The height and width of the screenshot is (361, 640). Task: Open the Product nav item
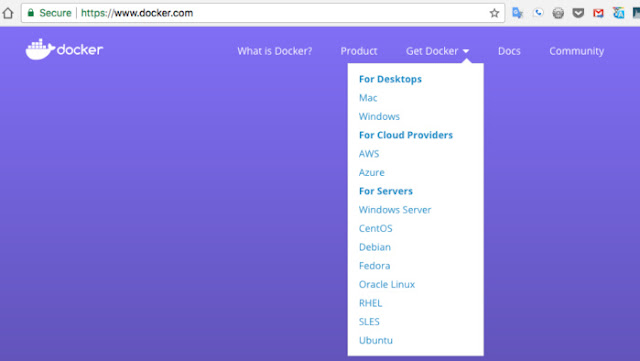click(359, 51)
